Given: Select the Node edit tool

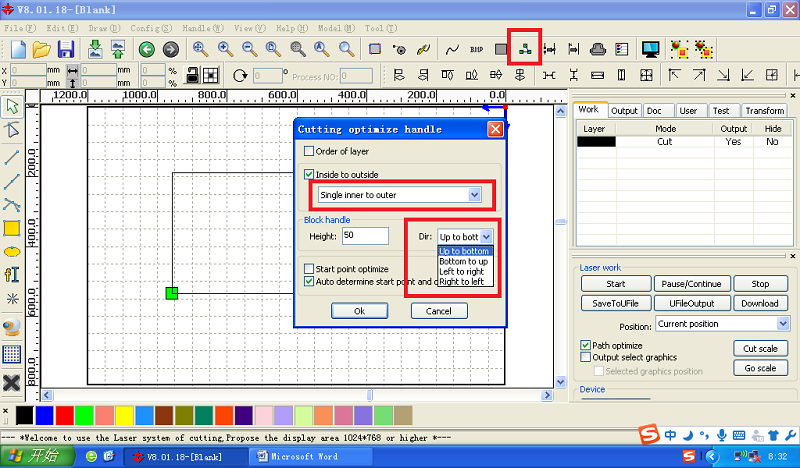Looking at the screenshot, I should (x=12, y=131).
